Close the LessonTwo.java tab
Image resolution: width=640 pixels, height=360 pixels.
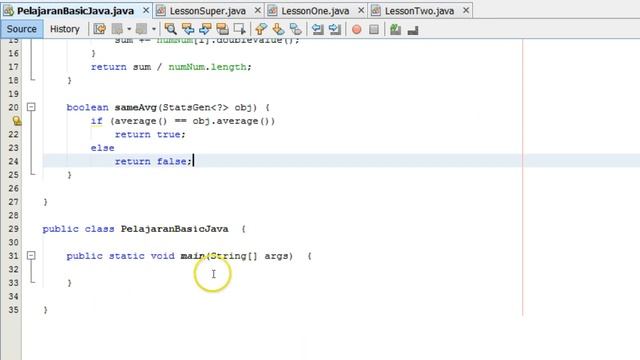point(466,10)
